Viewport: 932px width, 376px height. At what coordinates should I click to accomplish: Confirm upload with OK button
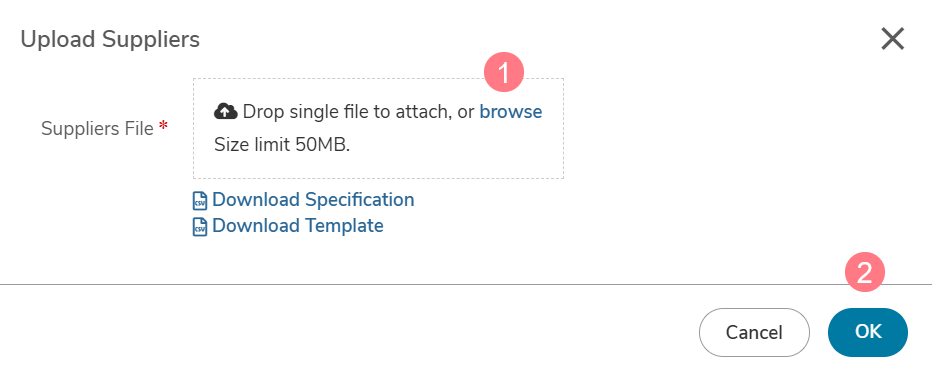pyautogui.click(x=868, y=332)
